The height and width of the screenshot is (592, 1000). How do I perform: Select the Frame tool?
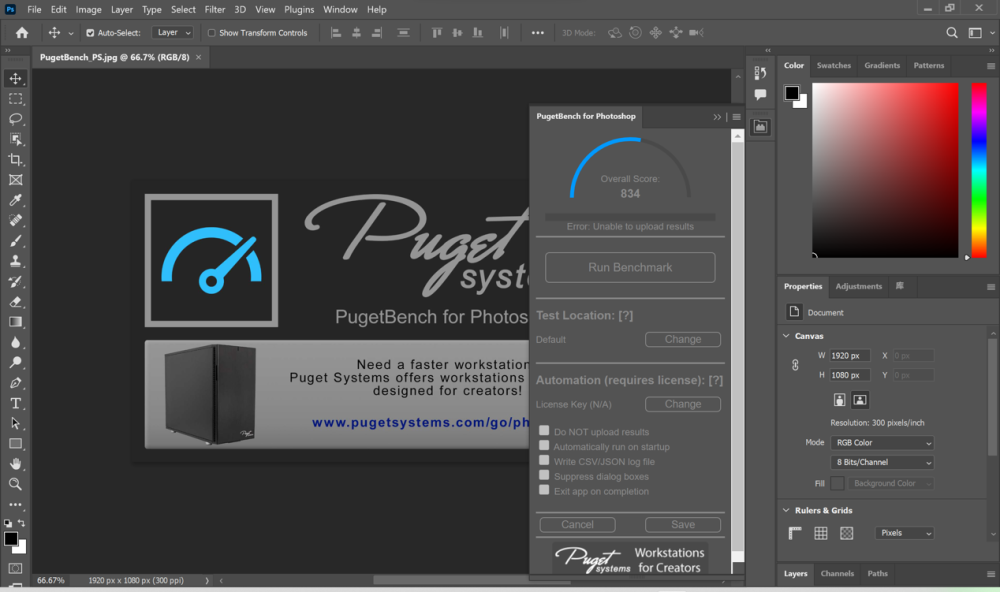(15, 180)
